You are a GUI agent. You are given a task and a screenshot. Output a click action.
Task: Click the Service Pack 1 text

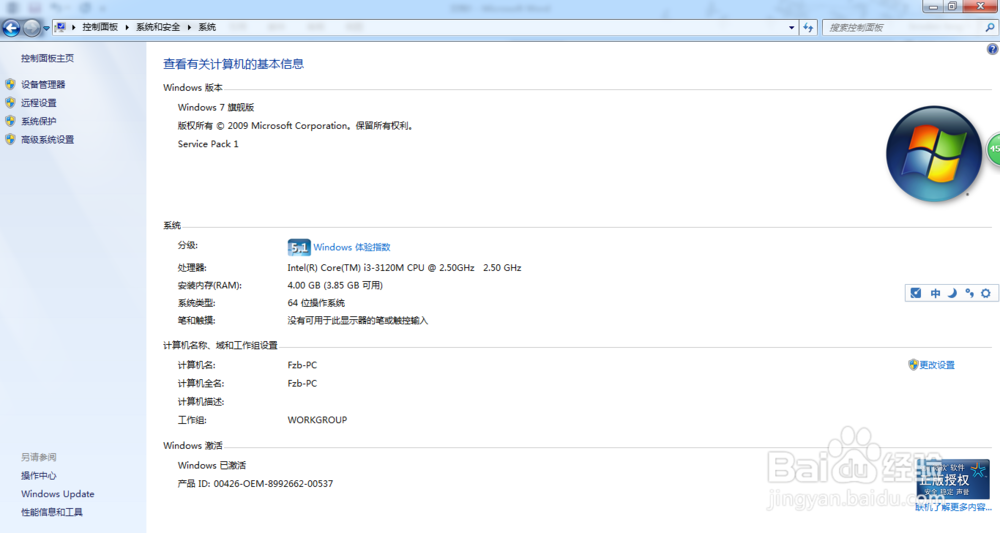tap(208, 144)
